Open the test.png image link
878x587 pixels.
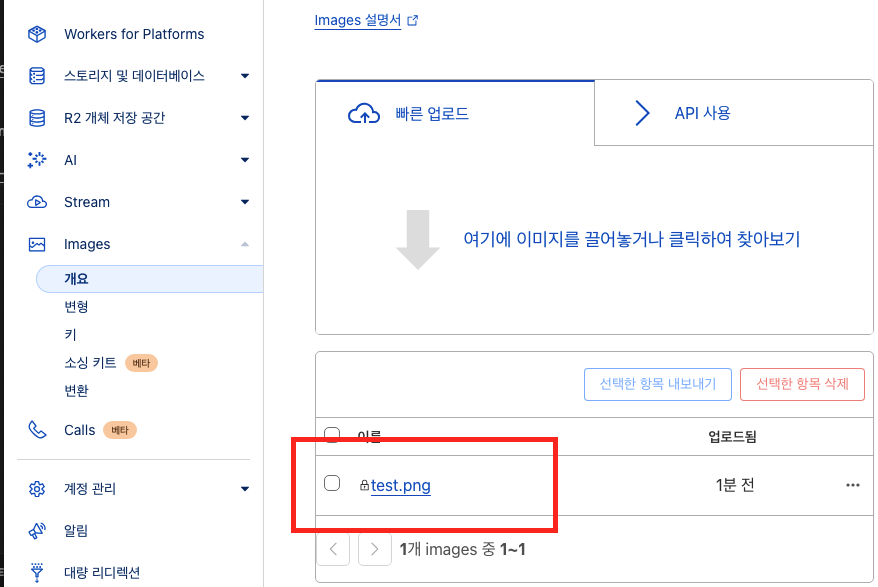(x=400, y=486)
